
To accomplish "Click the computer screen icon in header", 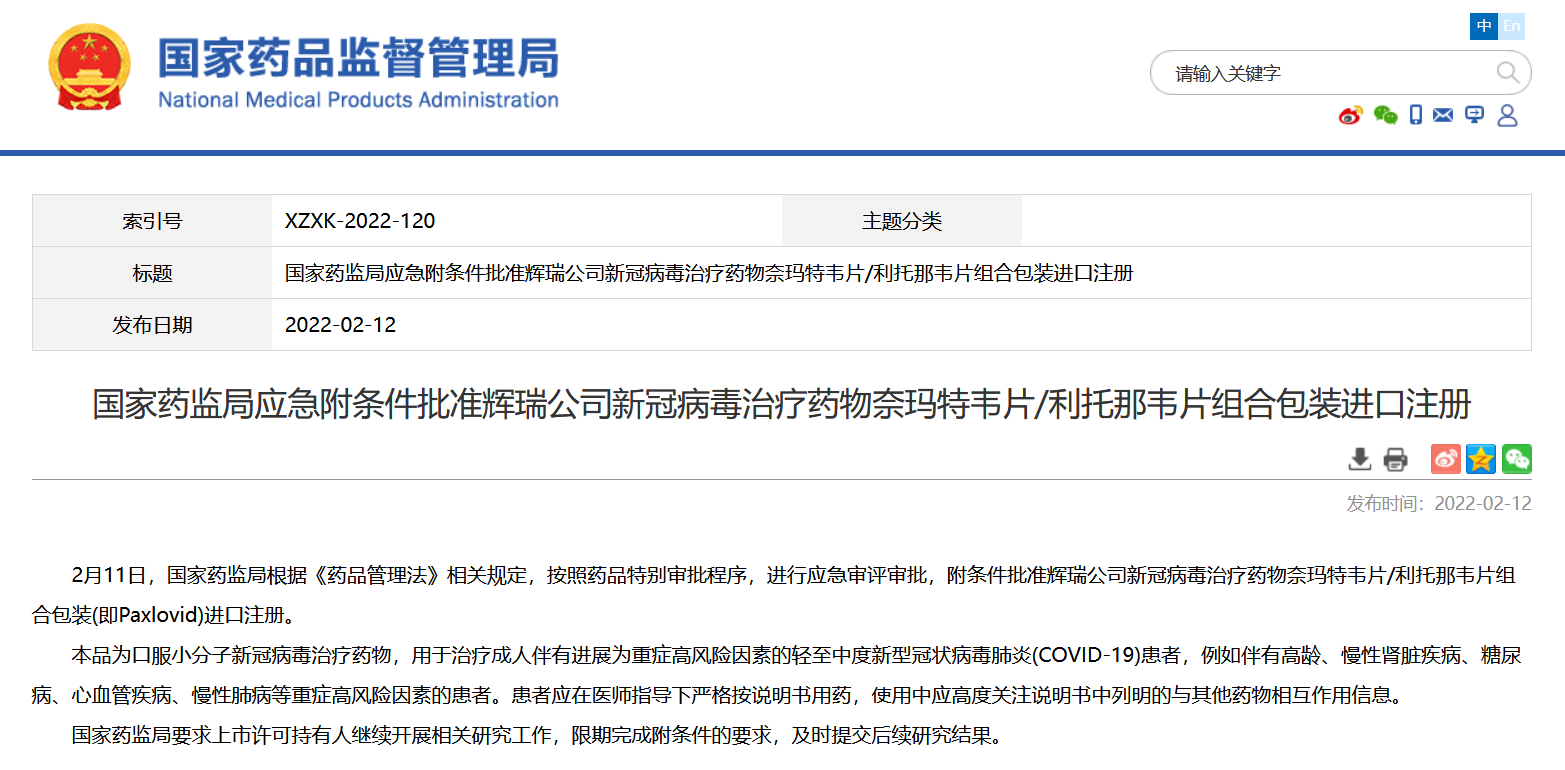I will [x=1474, y=115].
